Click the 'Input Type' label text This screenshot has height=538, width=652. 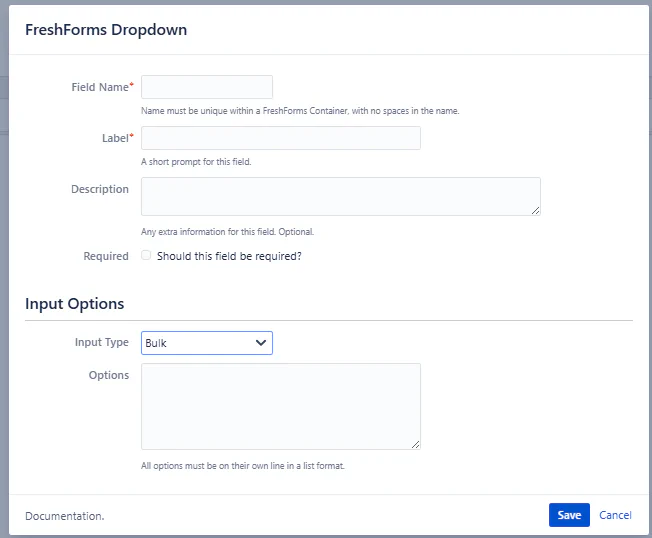tap(102, 342)
